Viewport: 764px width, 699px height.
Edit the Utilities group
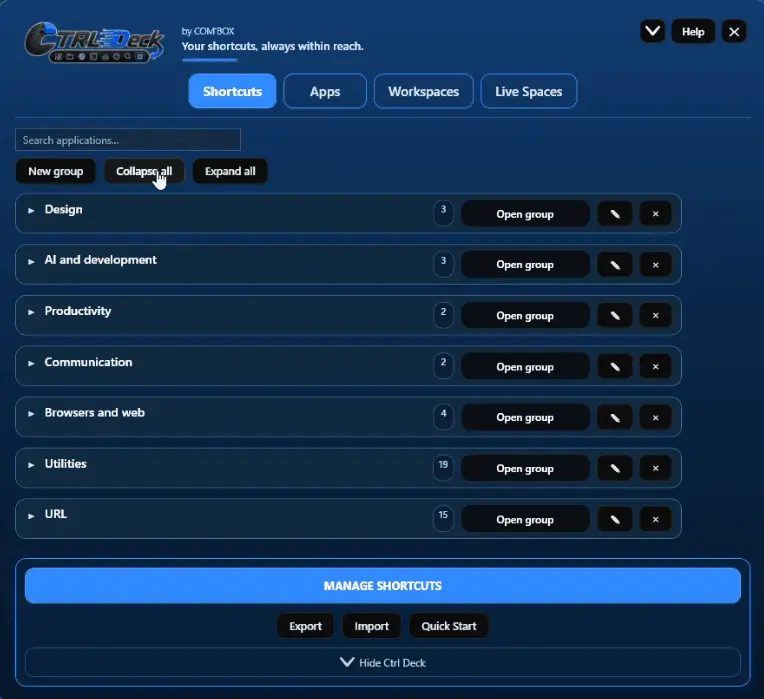[615, 469]
